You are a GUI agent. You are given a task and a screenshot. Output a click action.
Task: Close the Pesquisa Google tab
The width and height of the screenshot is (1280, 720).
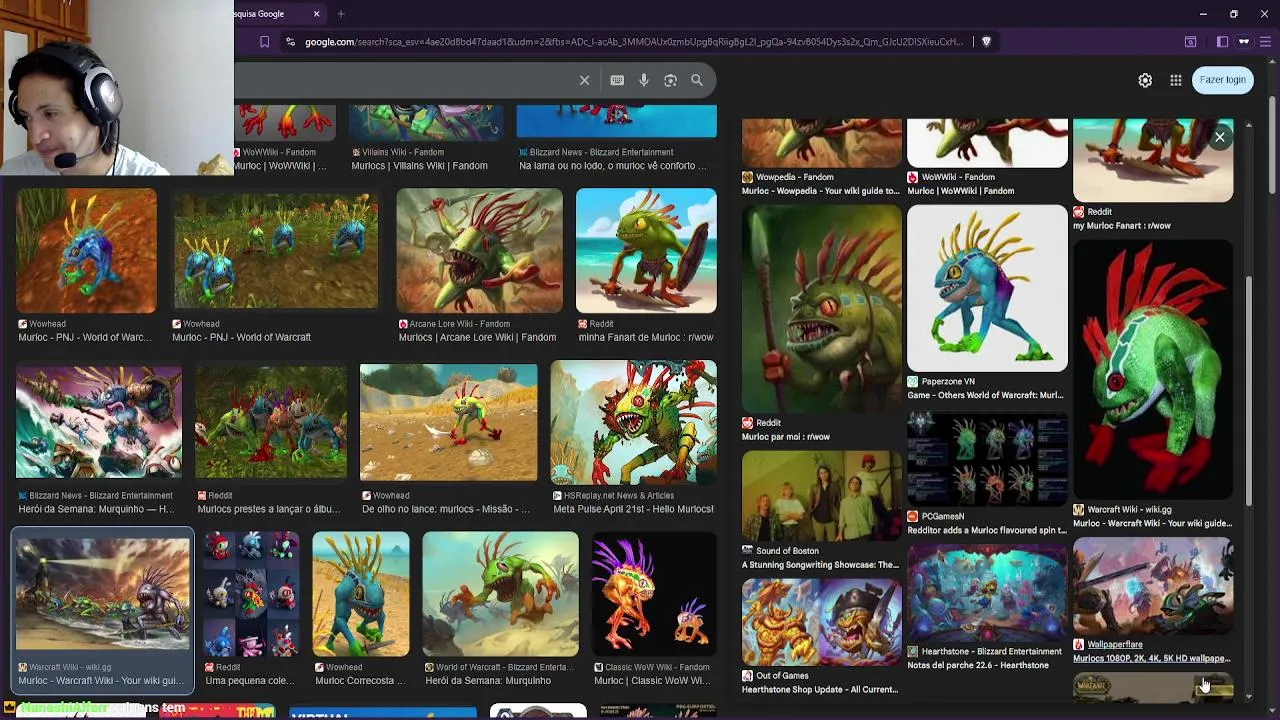pyautogui.click(x=316, y=14)
